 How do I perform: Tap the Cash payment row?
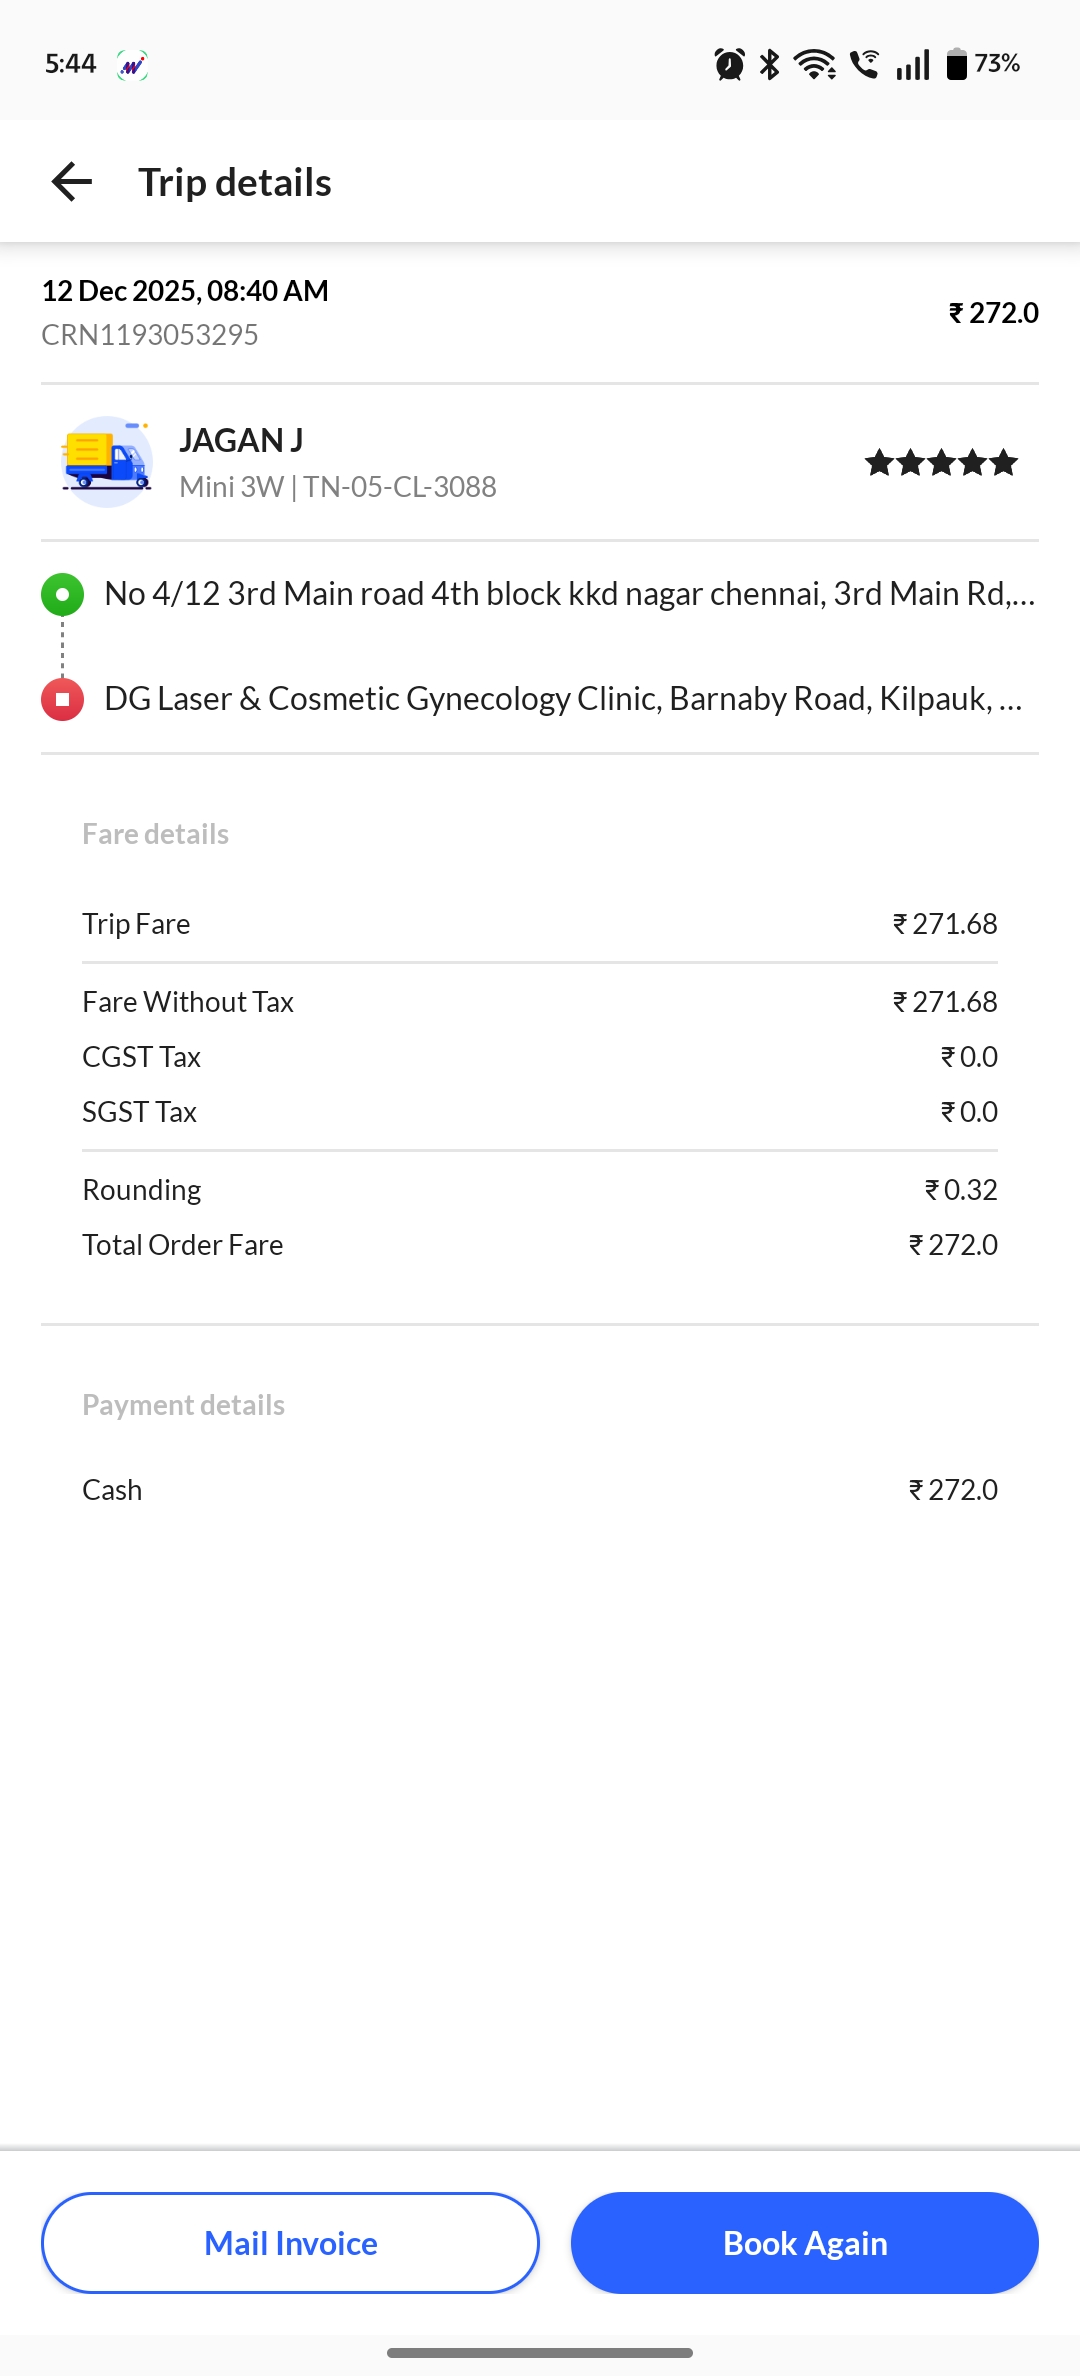click(540, 1490)
